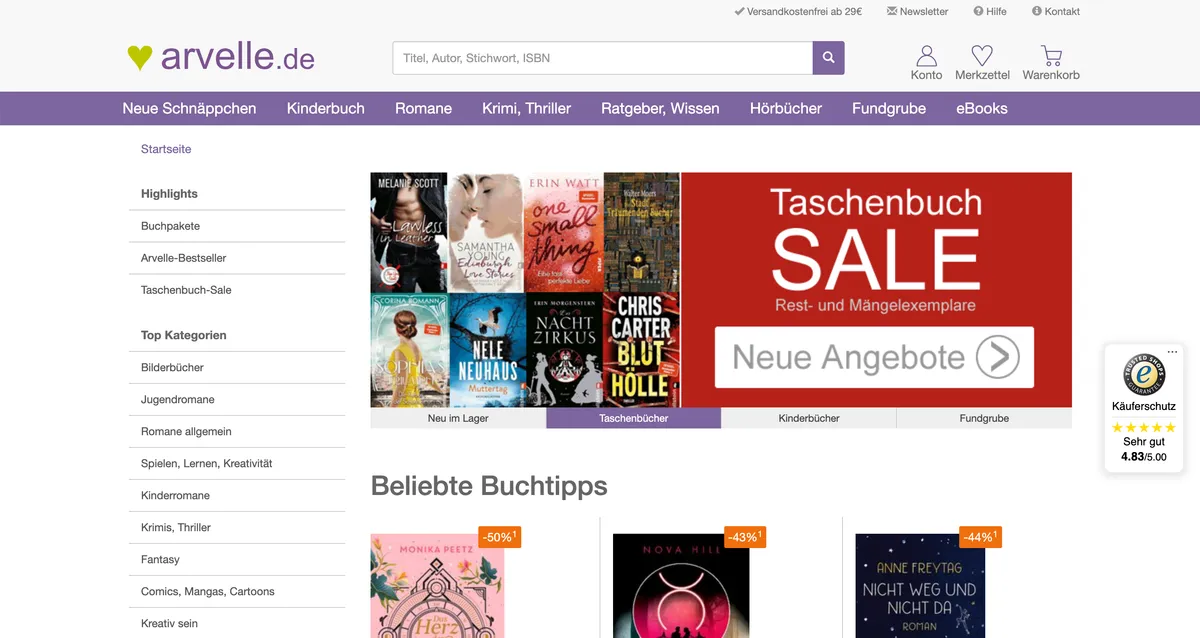Open the Warenkorb shopping cart icon
This screenshot has width=1200, height=638.
[x=1049, y=55]
